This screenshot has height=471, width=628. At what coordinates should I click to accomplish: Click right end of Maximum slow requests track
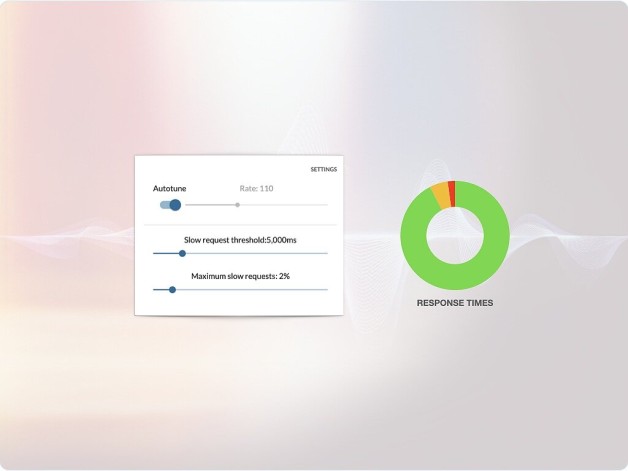coord(326,290)
